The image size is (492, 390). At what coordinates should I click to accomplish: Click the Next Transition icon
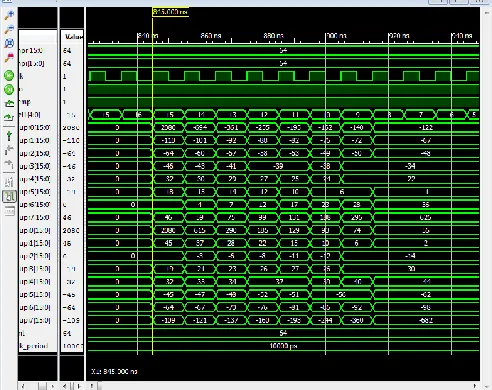coord(9,117)
